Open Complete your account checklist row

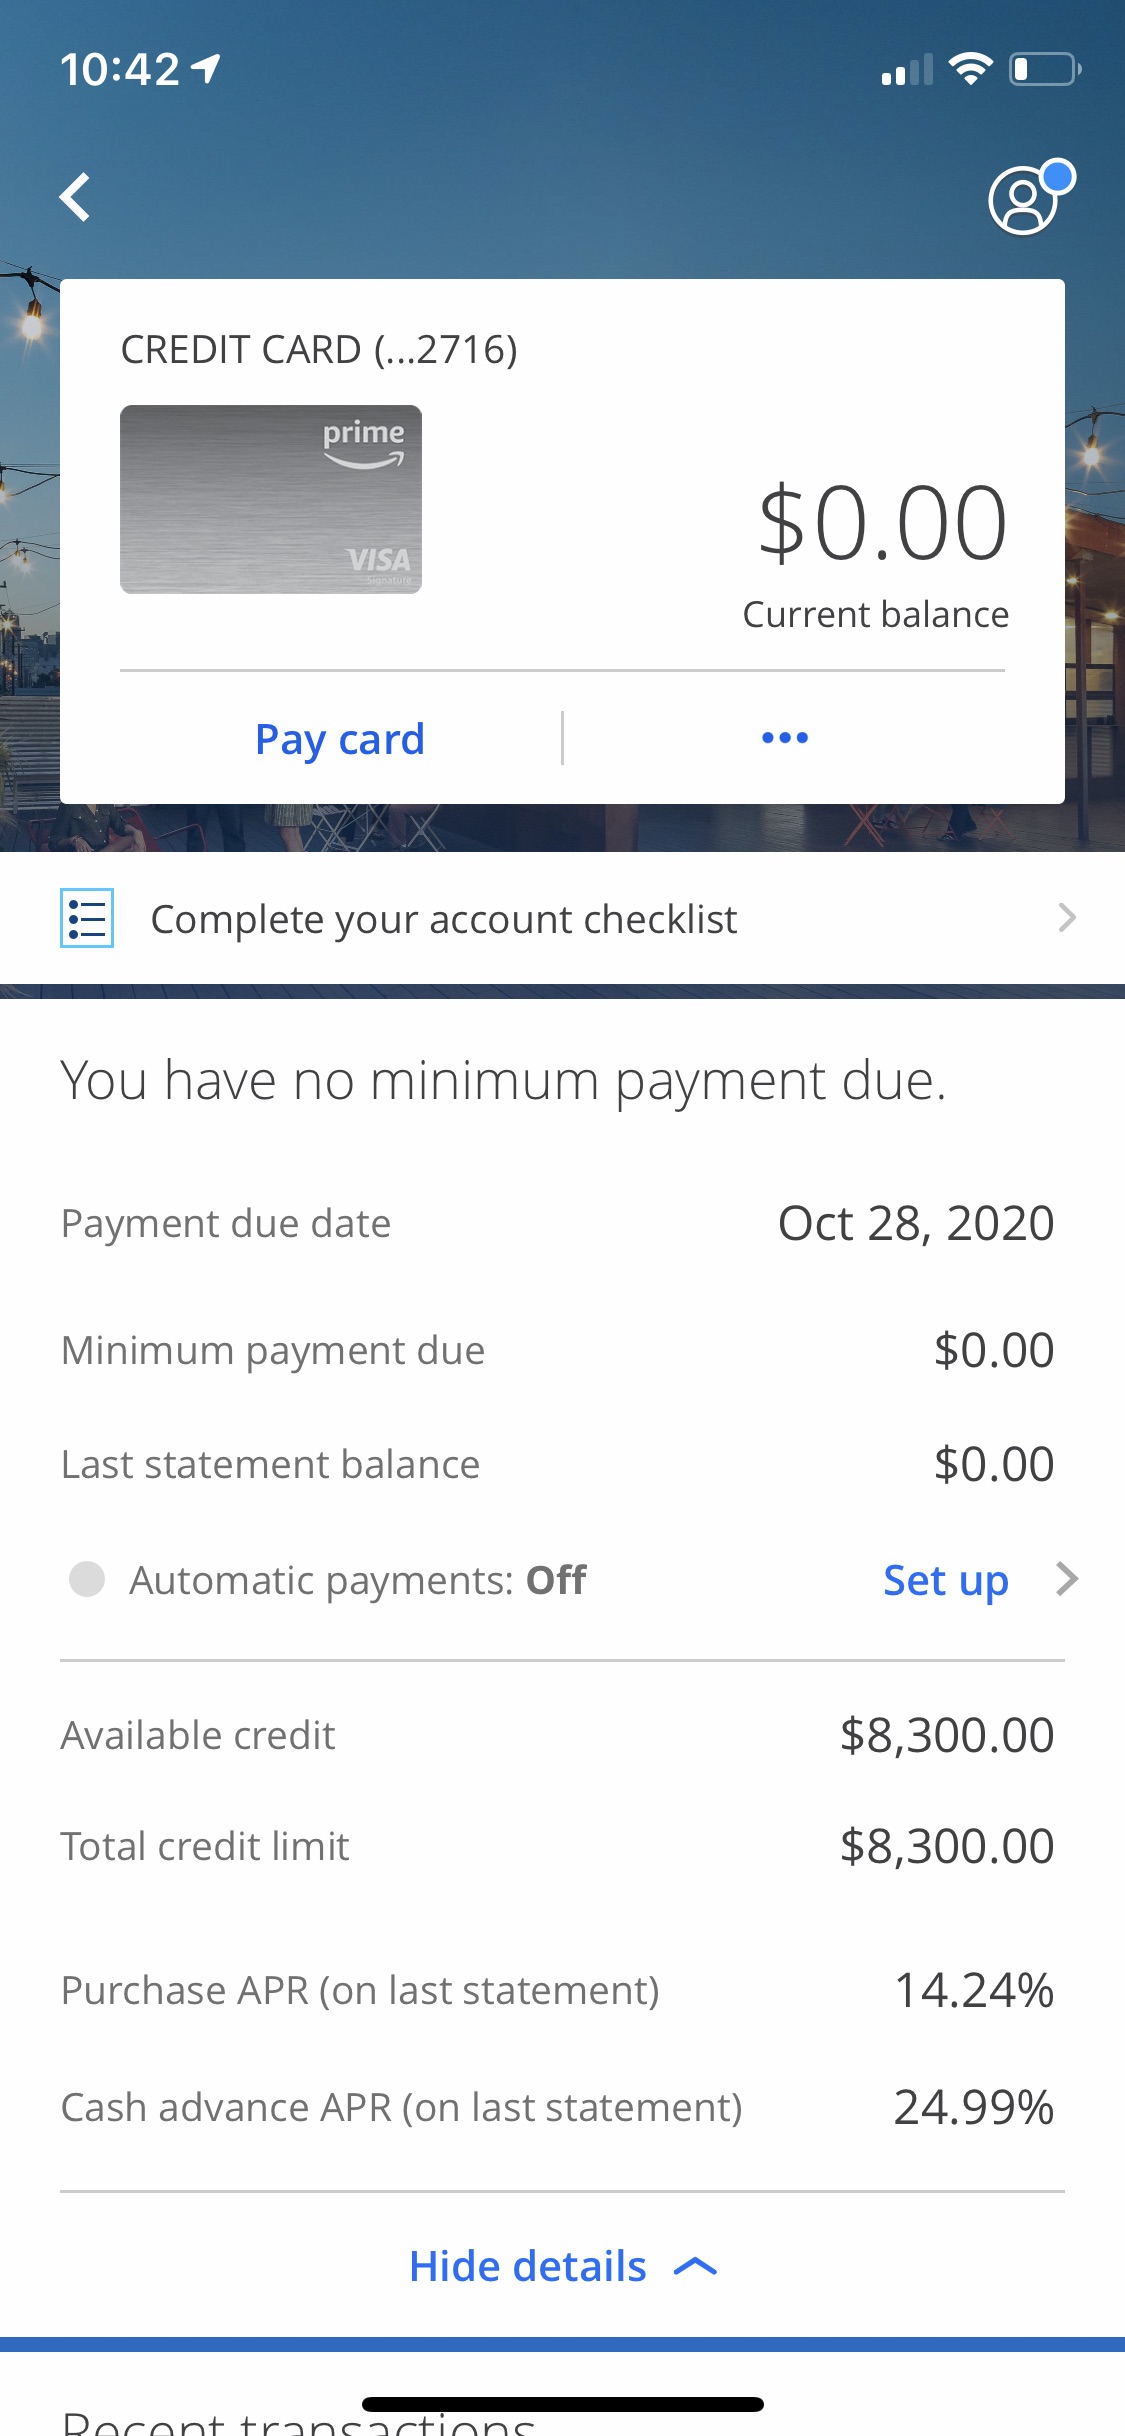tap(562, 918)
